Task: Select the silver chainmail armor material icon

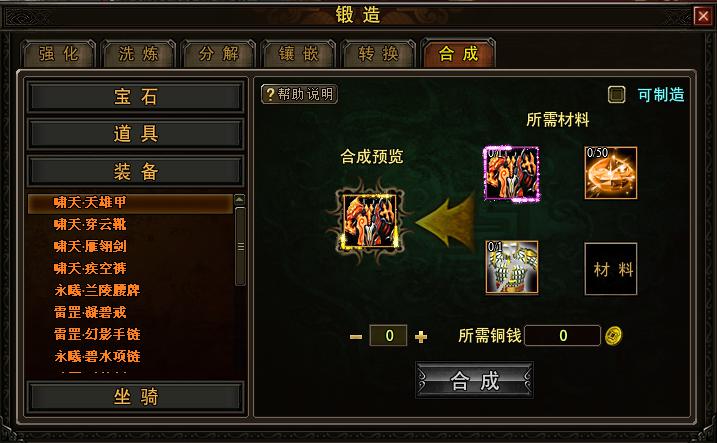Action: pos(512,267)
